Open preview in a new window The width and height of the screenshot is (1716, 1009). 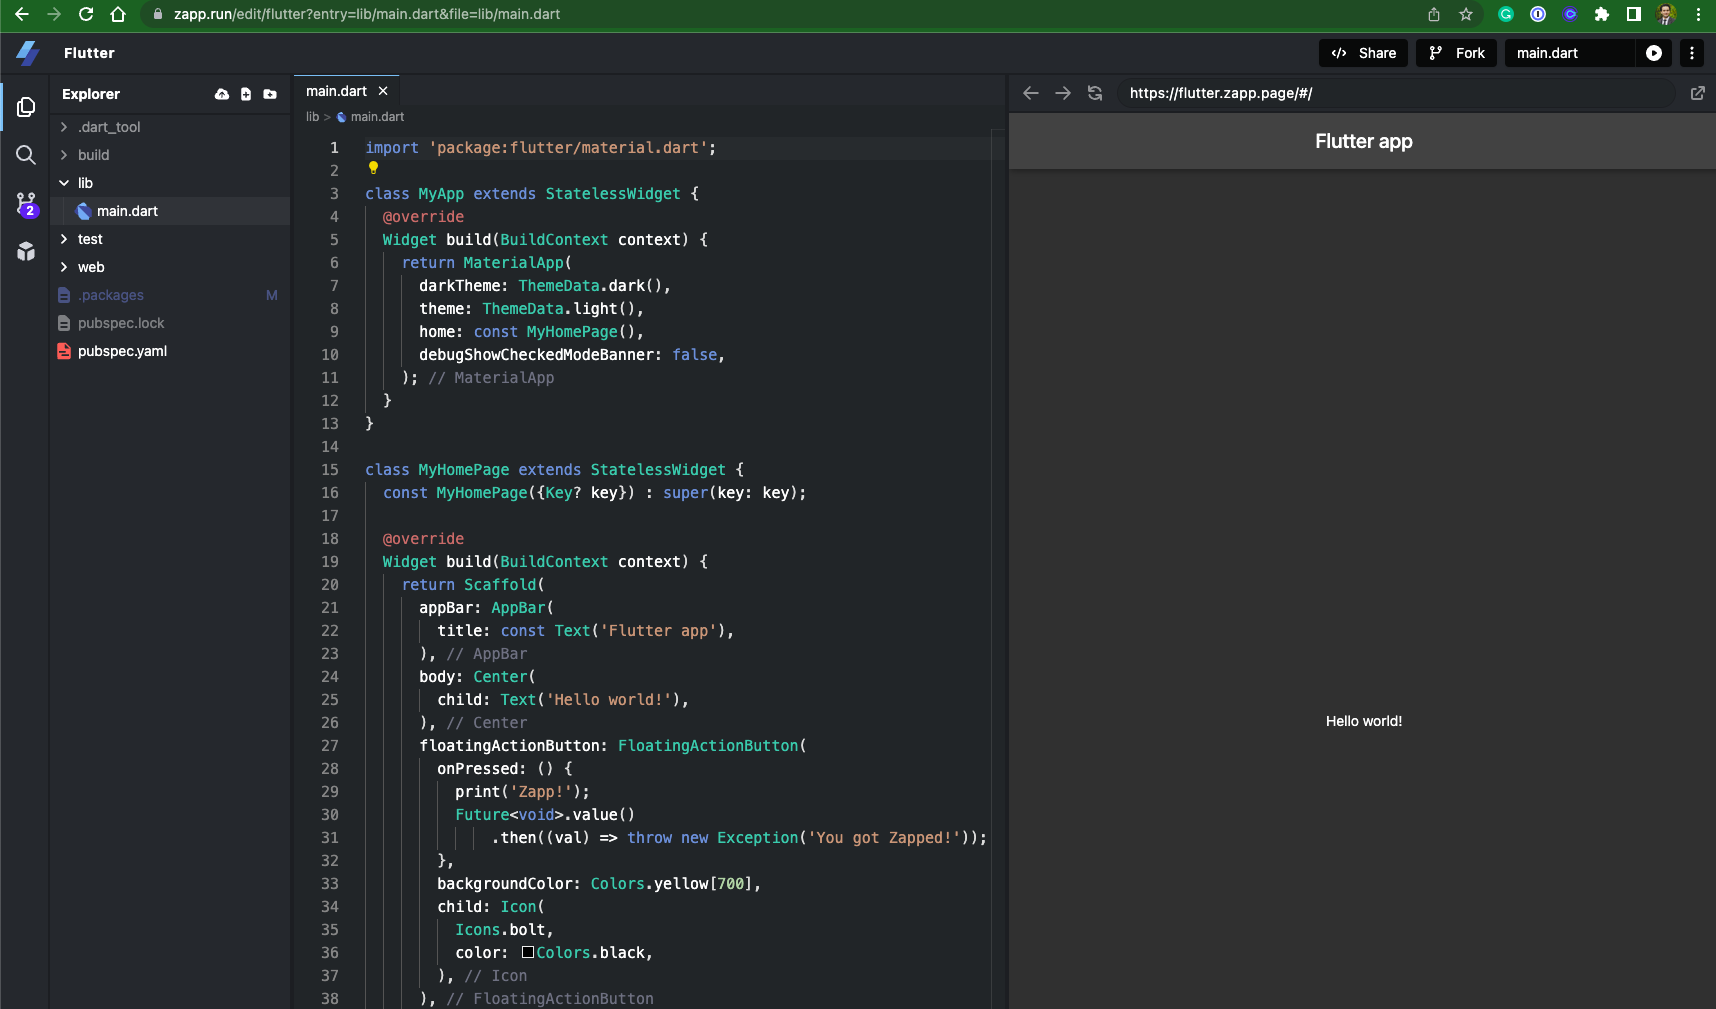click(x=1697, y=93)
